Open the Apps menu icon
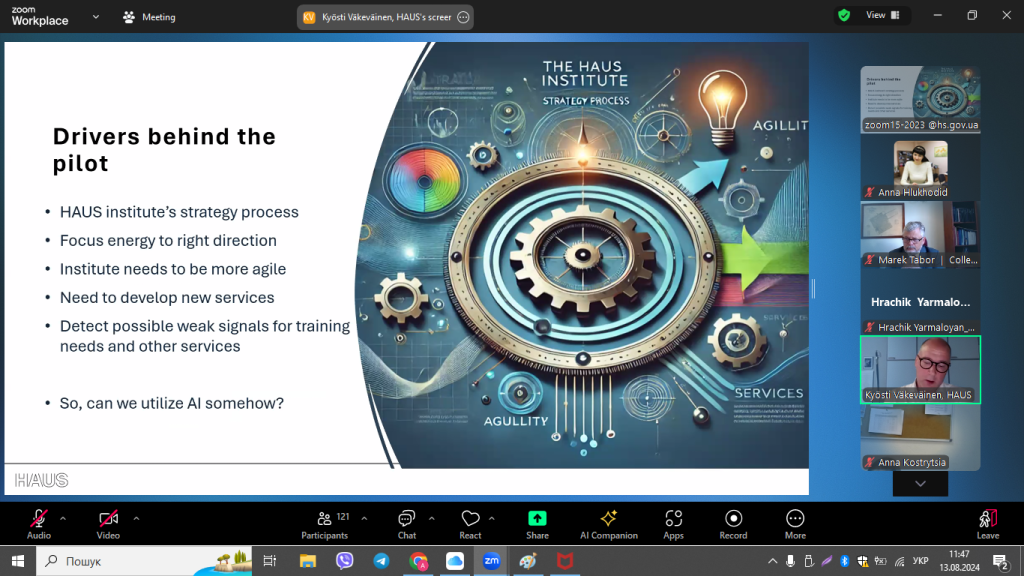This screenshot has width=1024, height=576. 673,523
